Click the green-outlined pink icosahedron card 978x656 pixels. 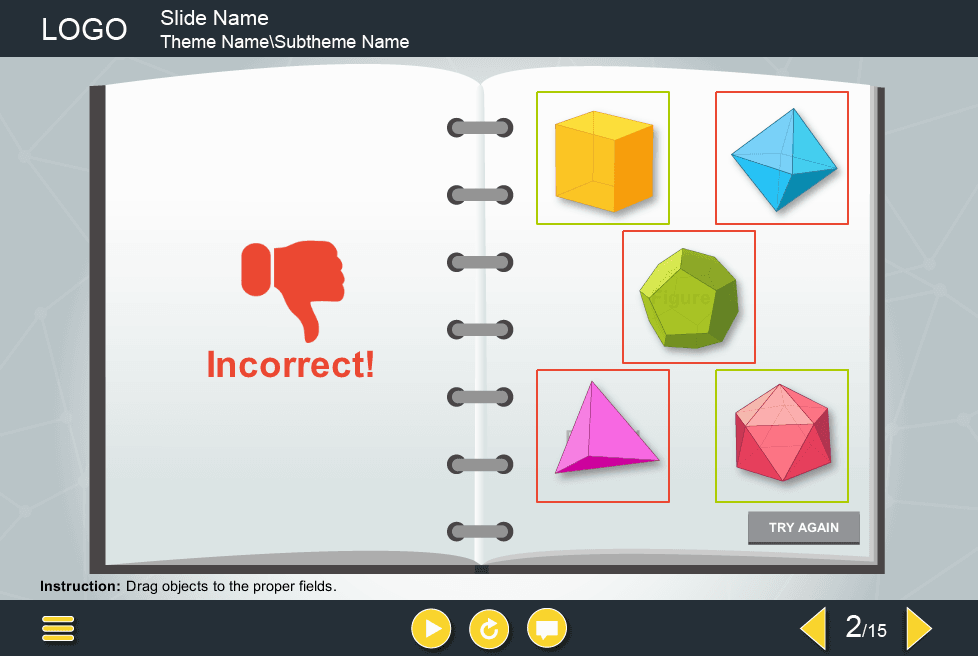(781, 436)
